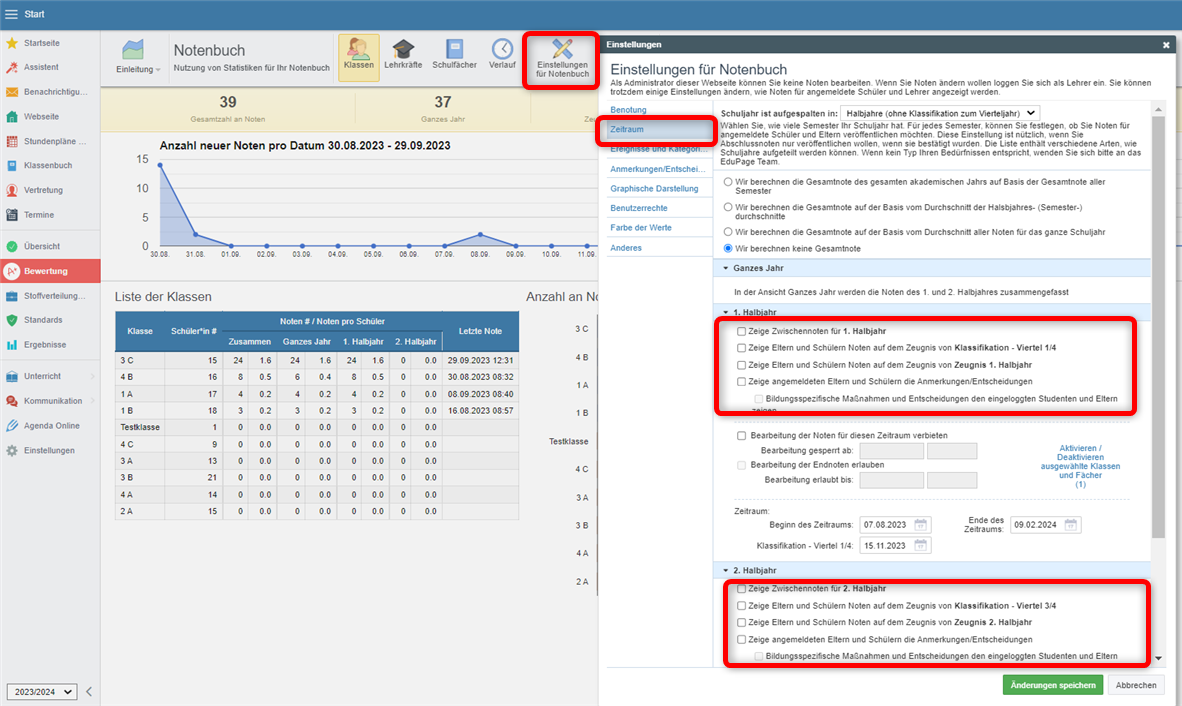
Task: Open the Webseite sidebar icon
Action: [12, 117]
